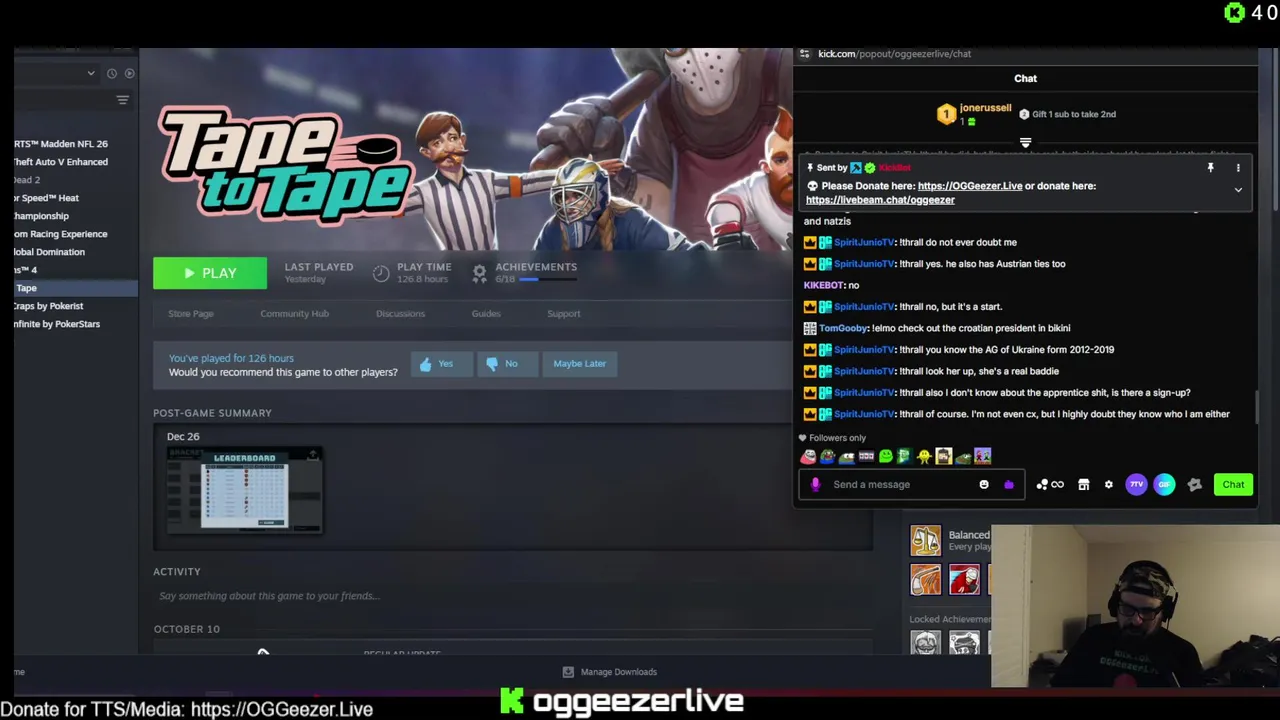Click jonerussell top gifter entry

974,114
